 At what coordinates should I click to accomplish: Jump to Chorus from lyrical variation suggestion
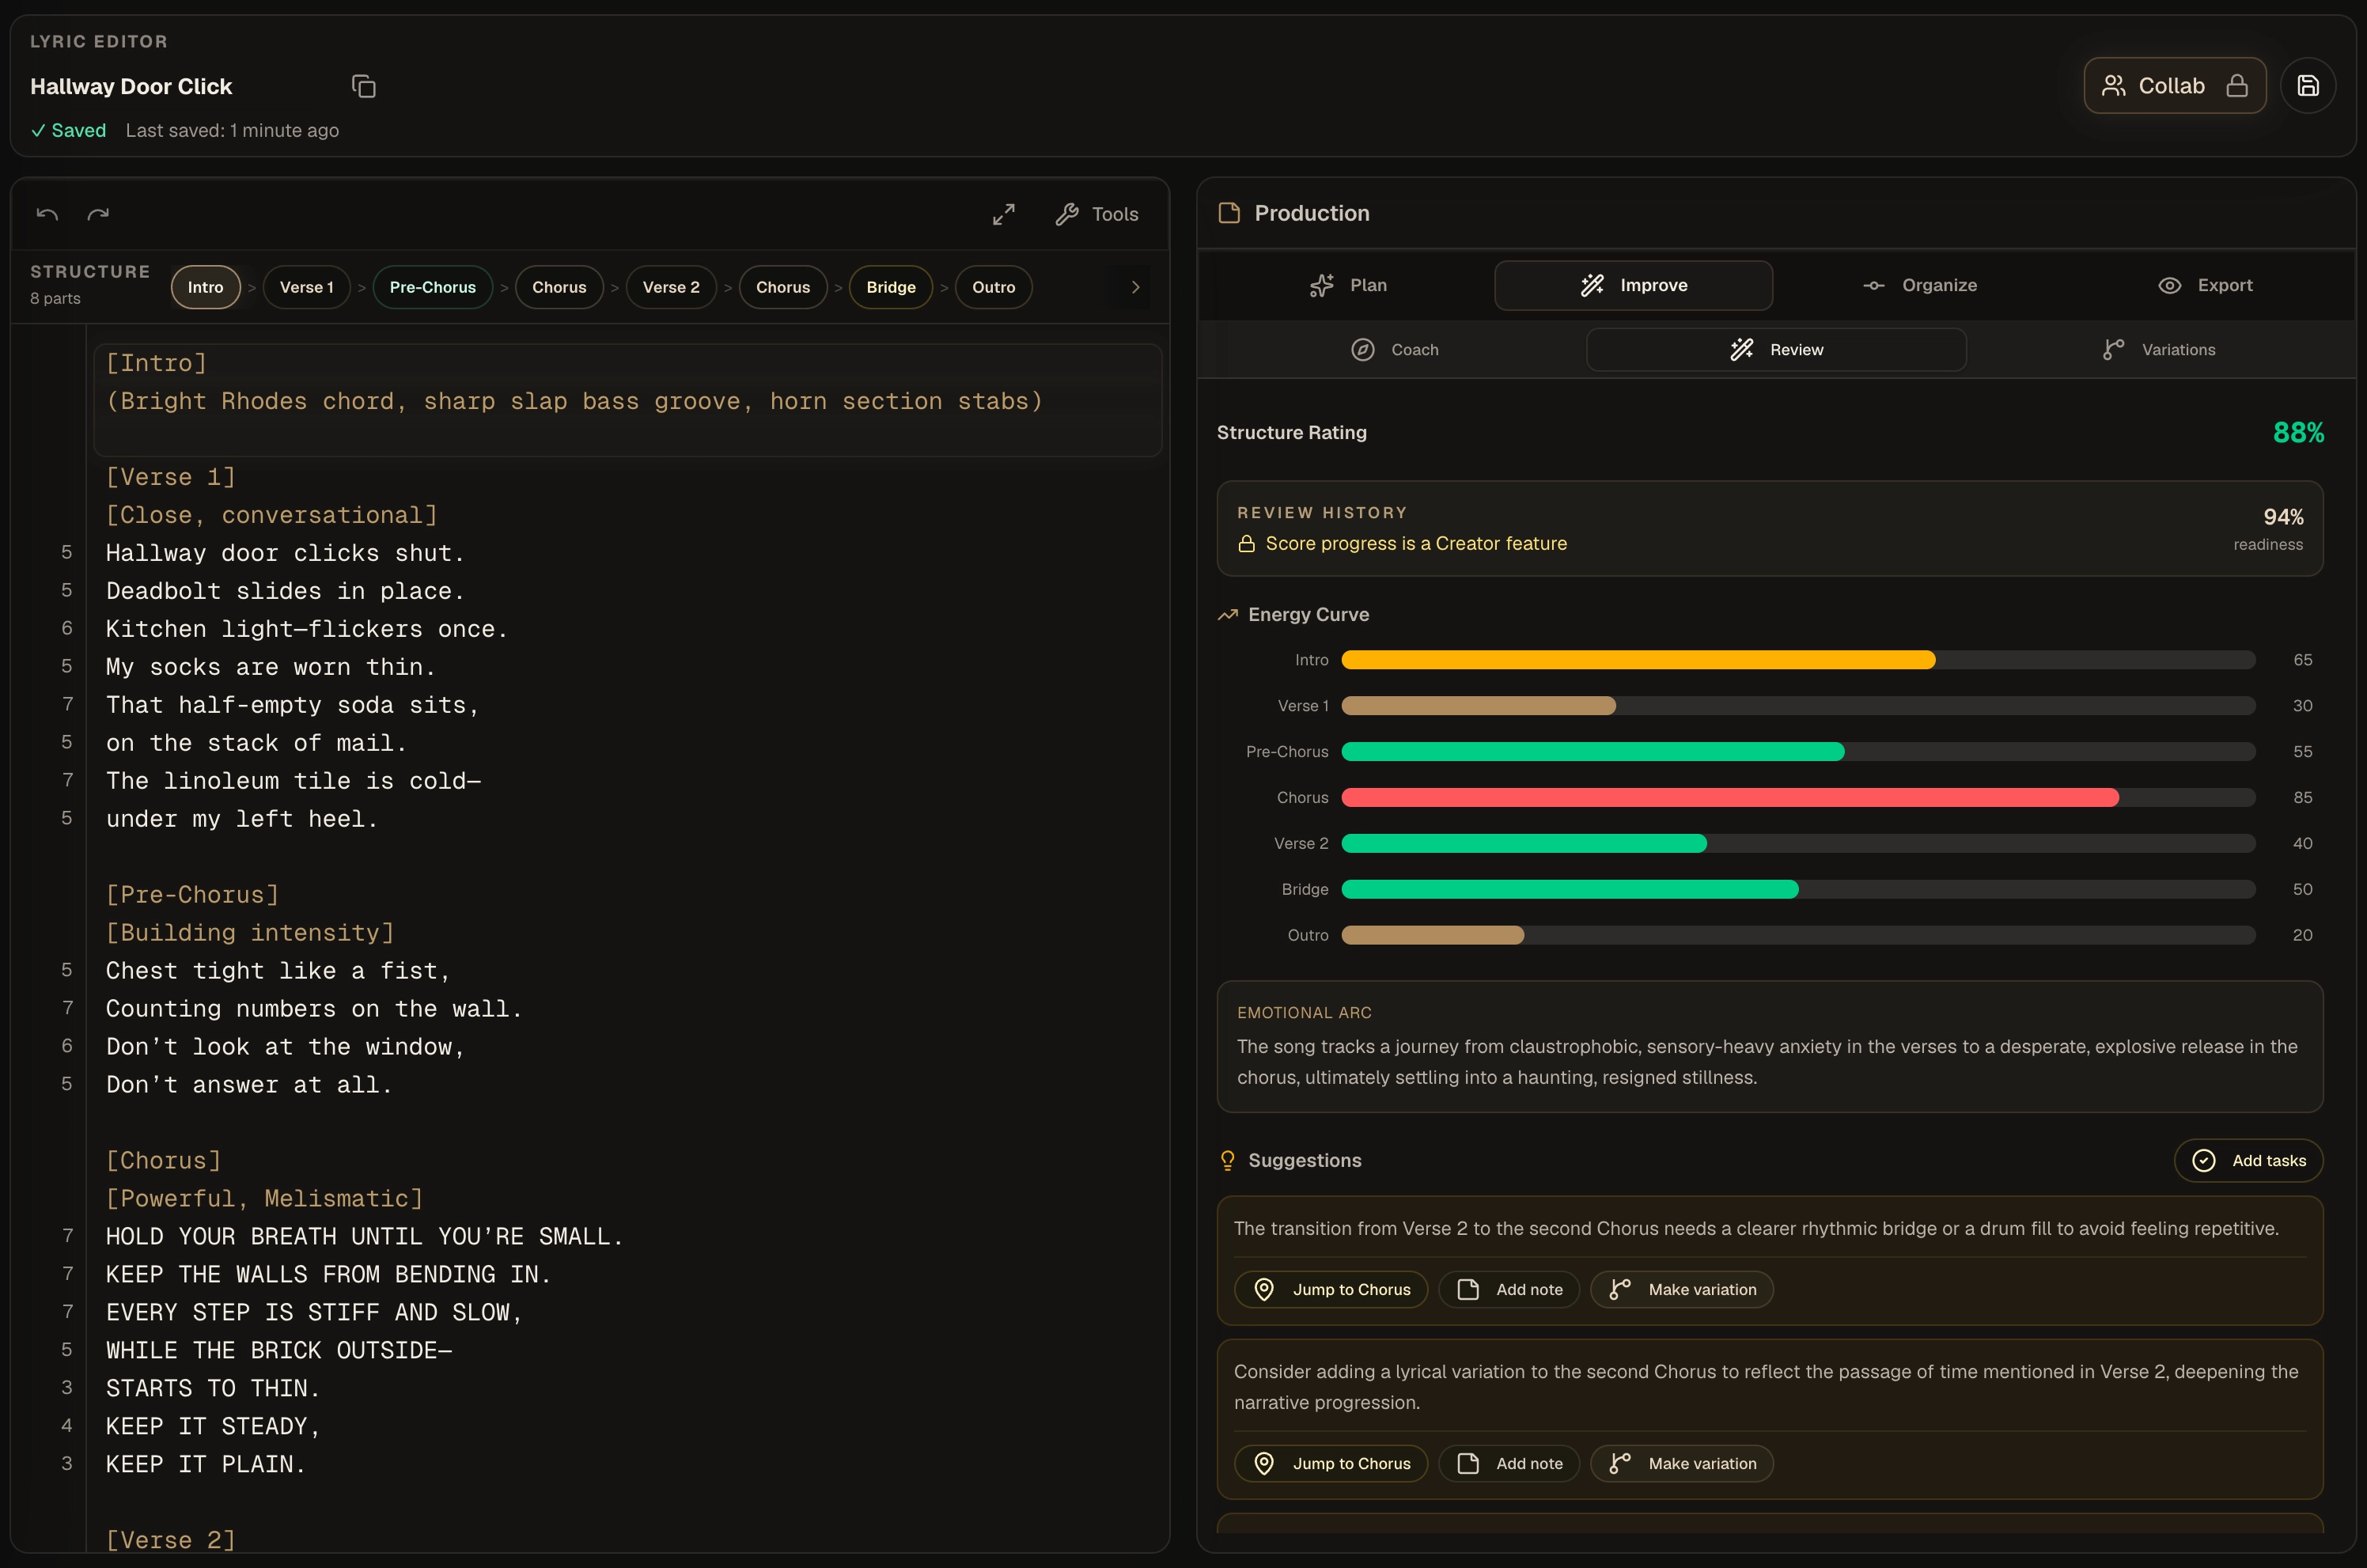tap(1331, 1464)
